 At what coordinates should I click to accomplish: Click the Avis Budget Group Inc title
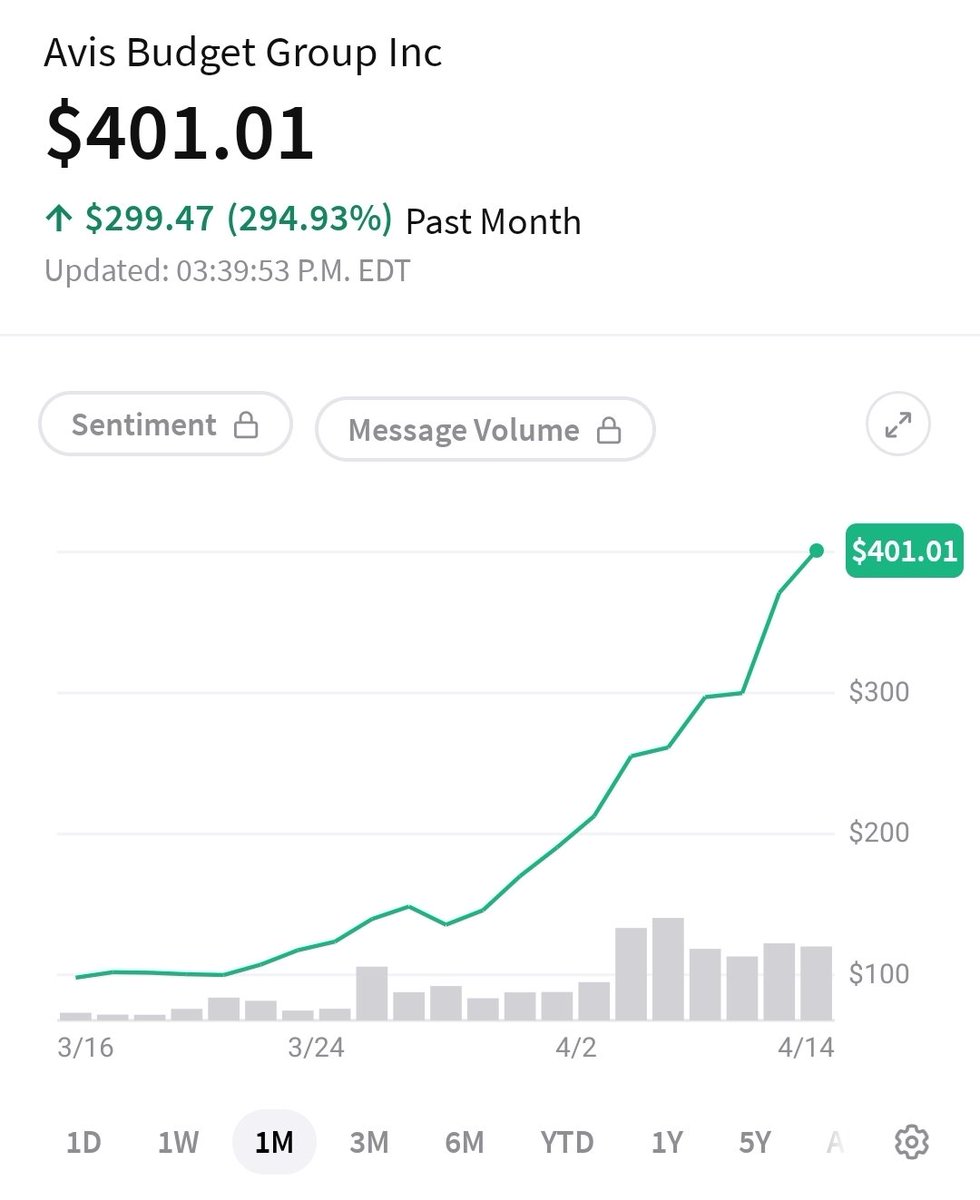[x=243, y=54]
